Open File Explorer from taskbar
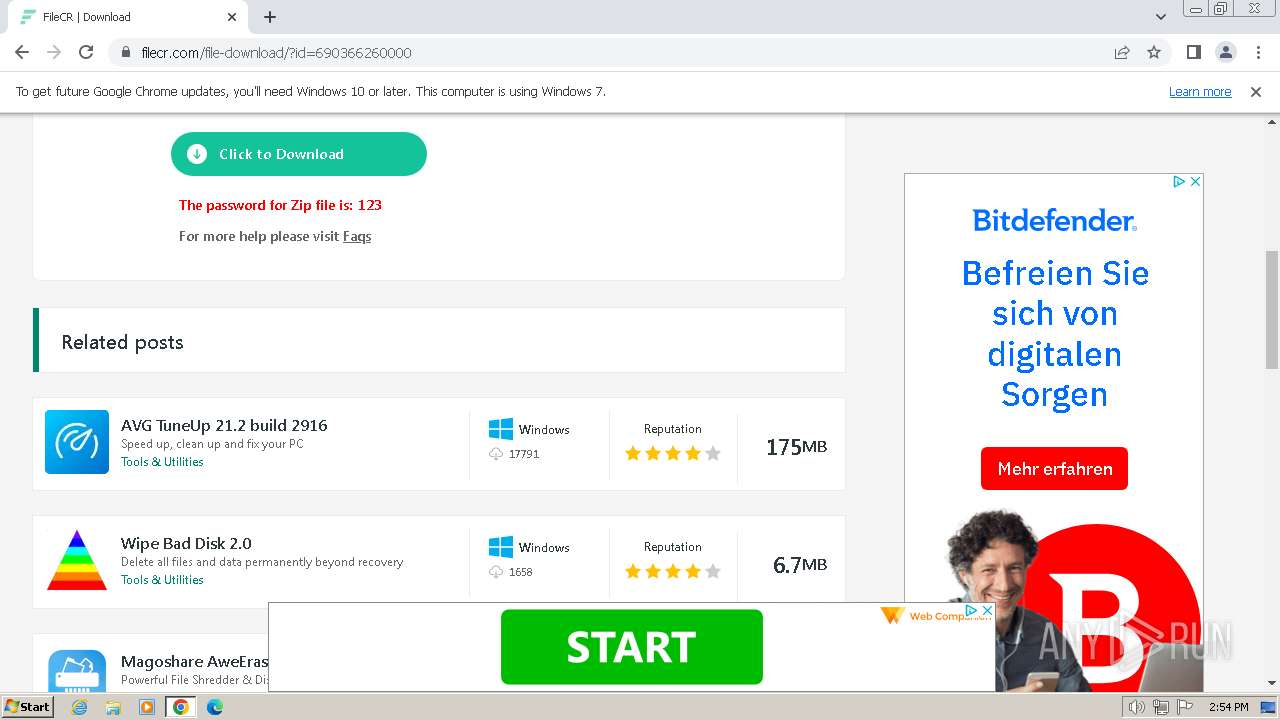1280x720 pixels. pos(113,707)
